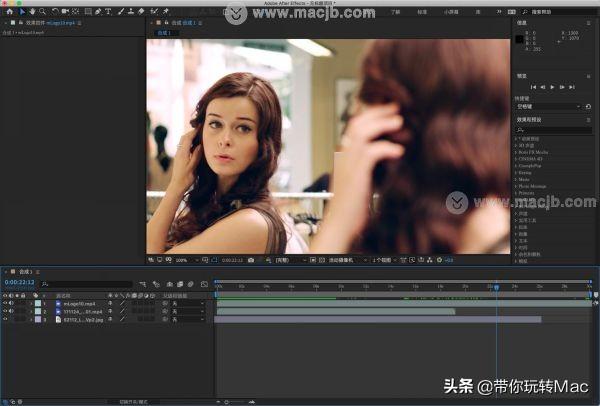Click the current time indicator playhead
This screenshot has height=406, width=600.
pyautogui.click(x=497, y=287)
